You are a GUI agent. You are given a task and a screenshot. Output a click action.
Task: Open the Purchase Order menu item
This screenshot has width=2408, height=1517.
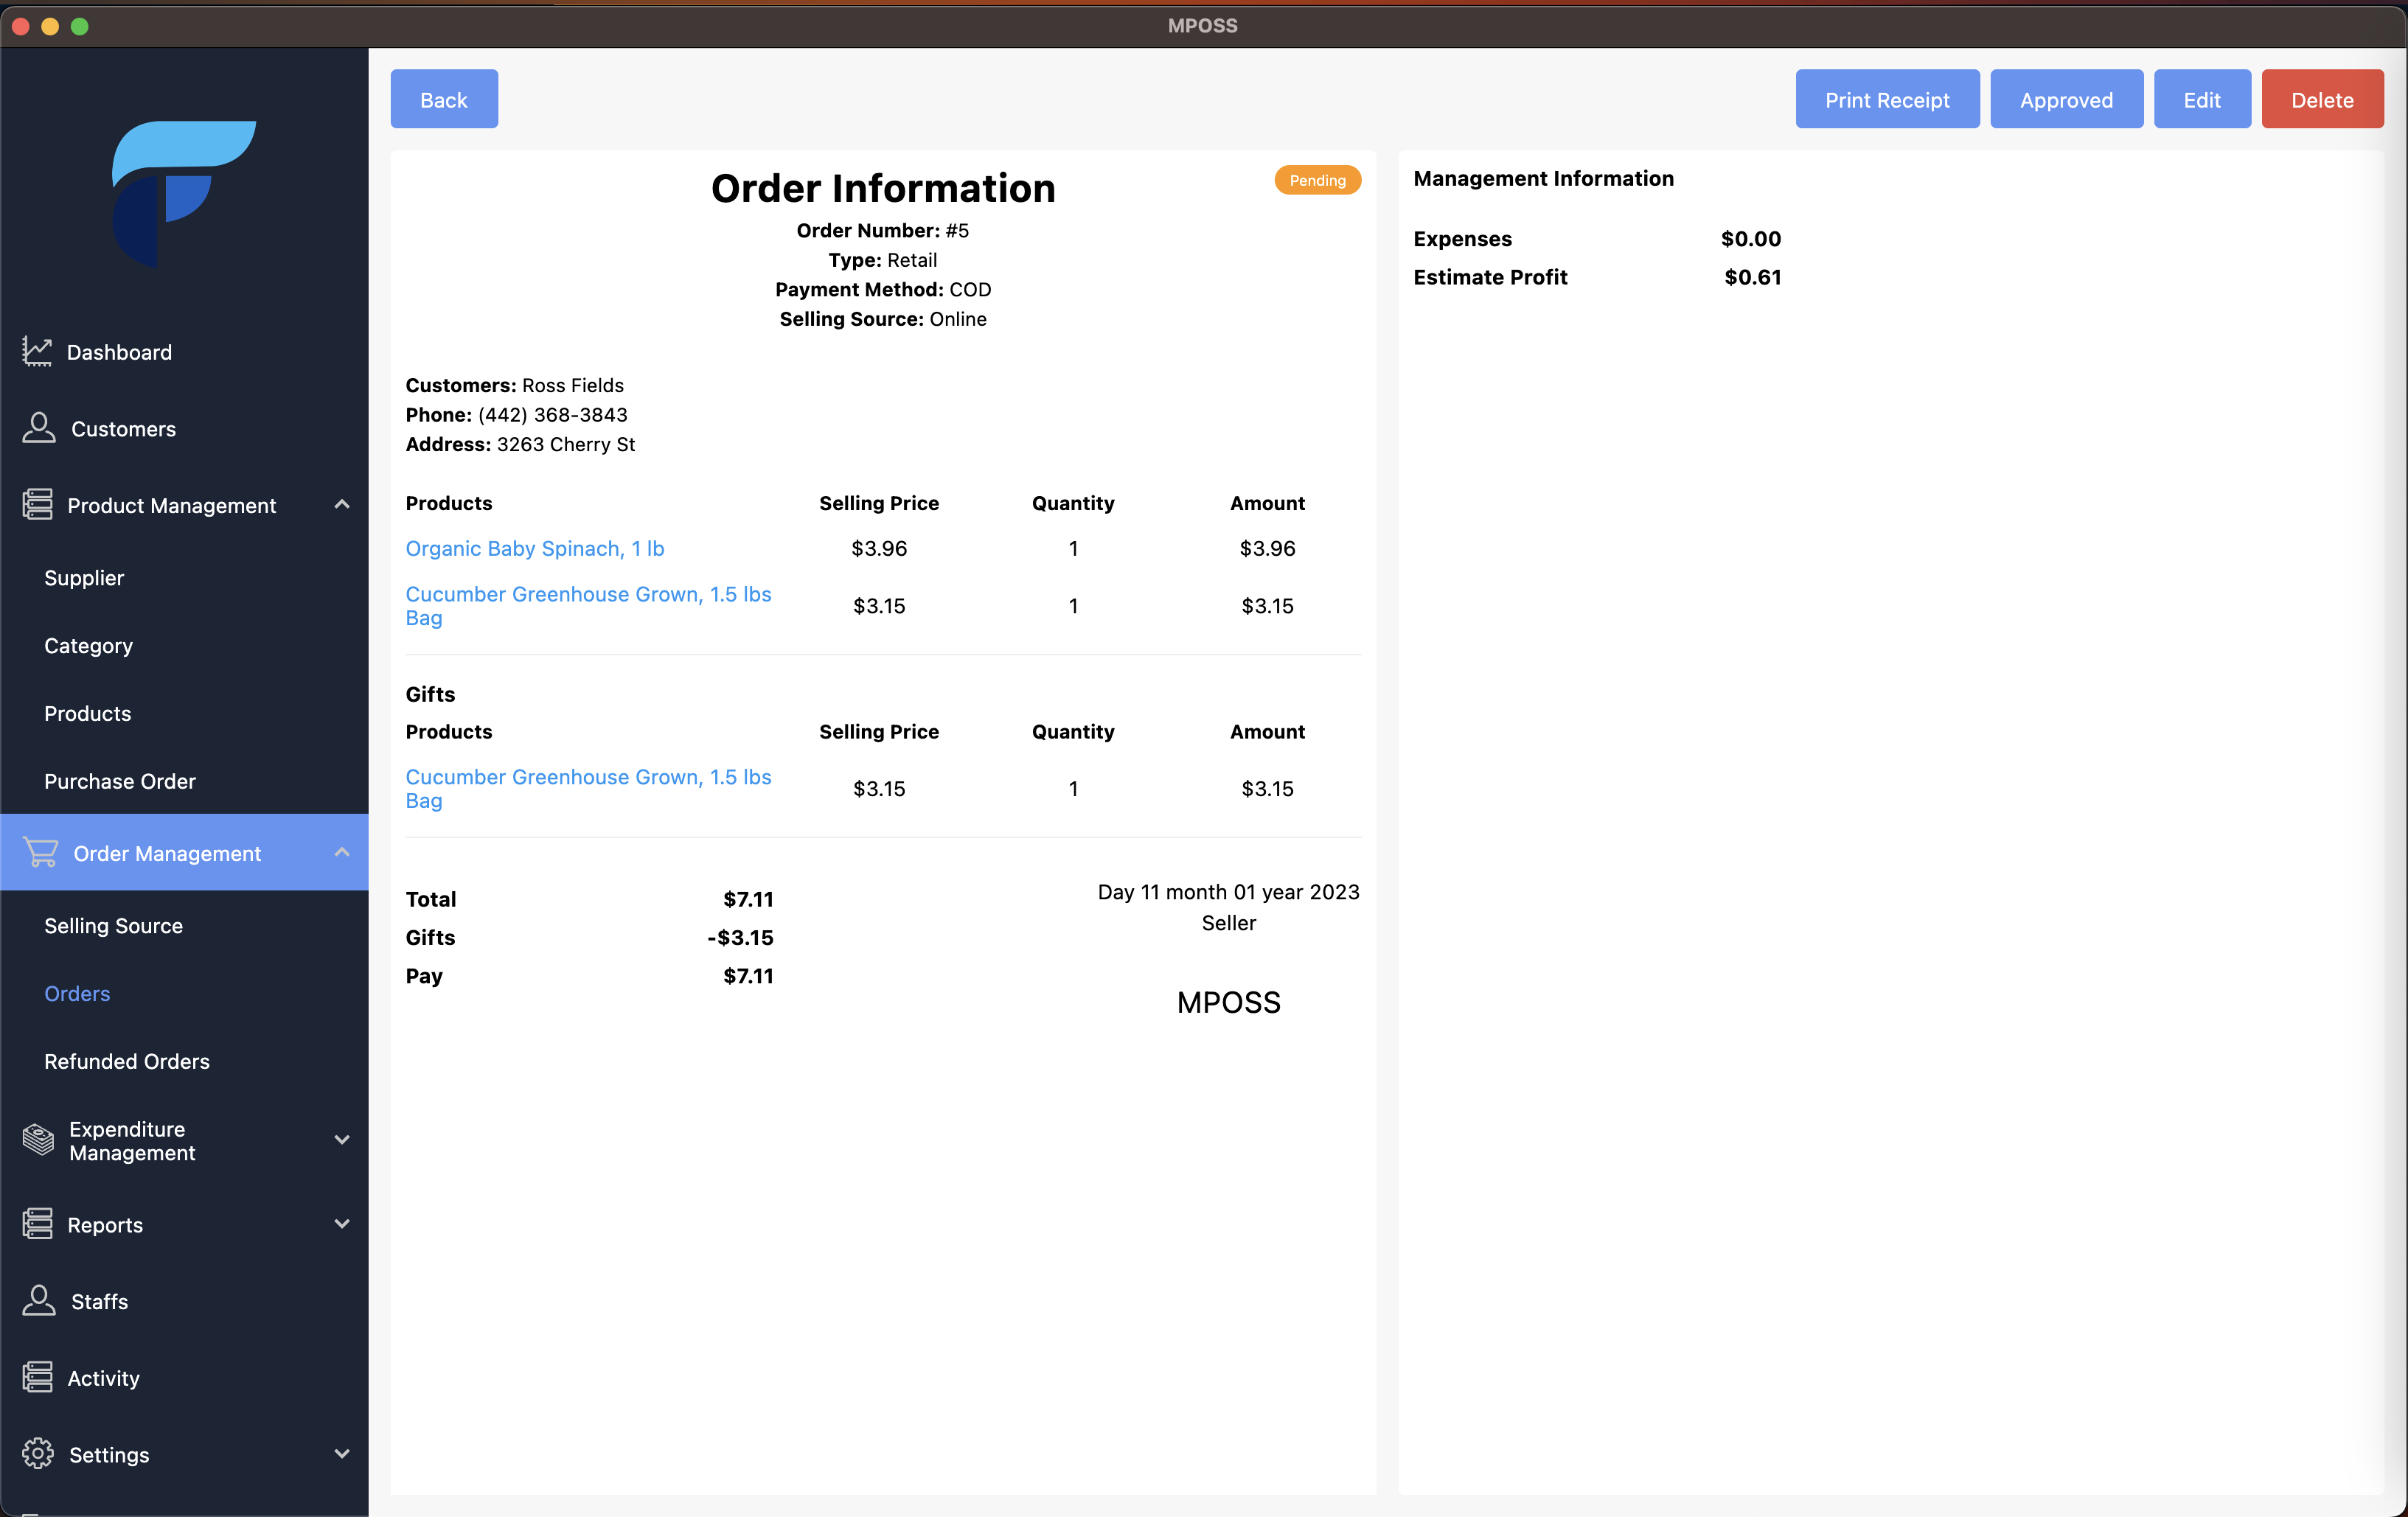[x=120, y=781]
